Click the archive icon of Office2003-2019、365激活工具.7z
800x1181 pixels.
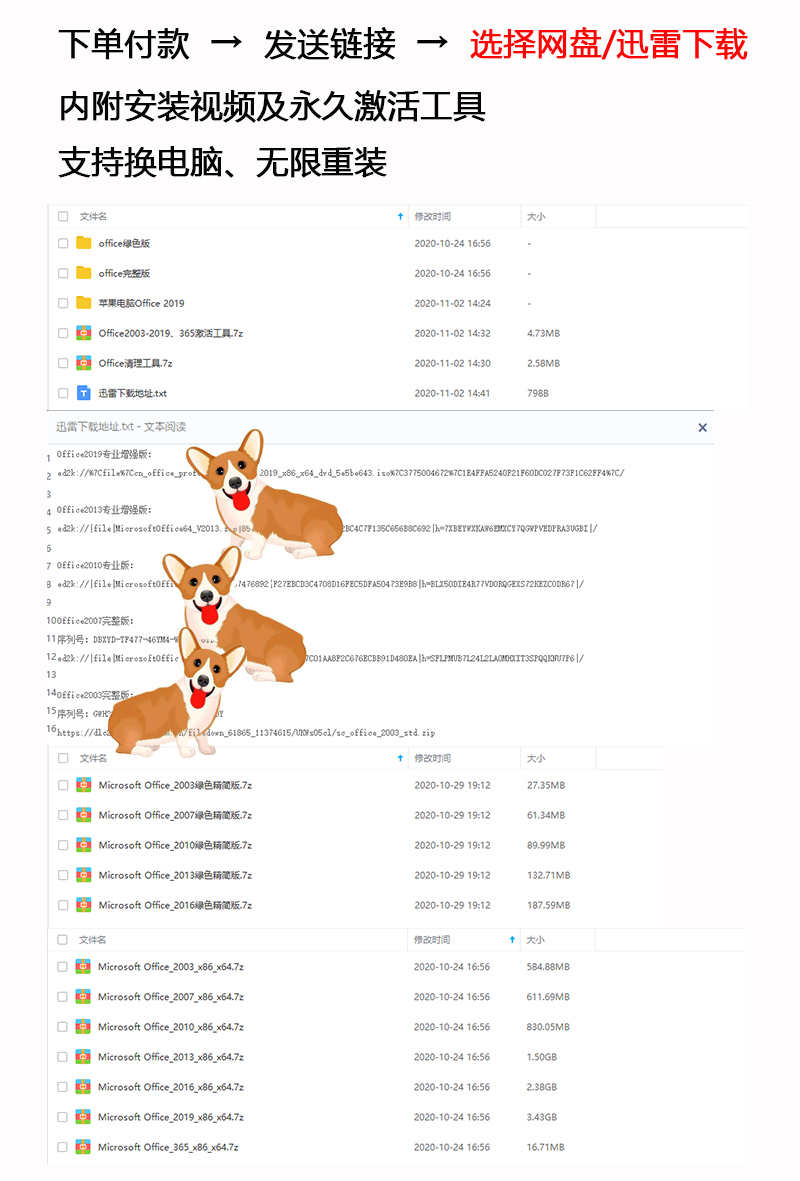(x=84, y=333)
